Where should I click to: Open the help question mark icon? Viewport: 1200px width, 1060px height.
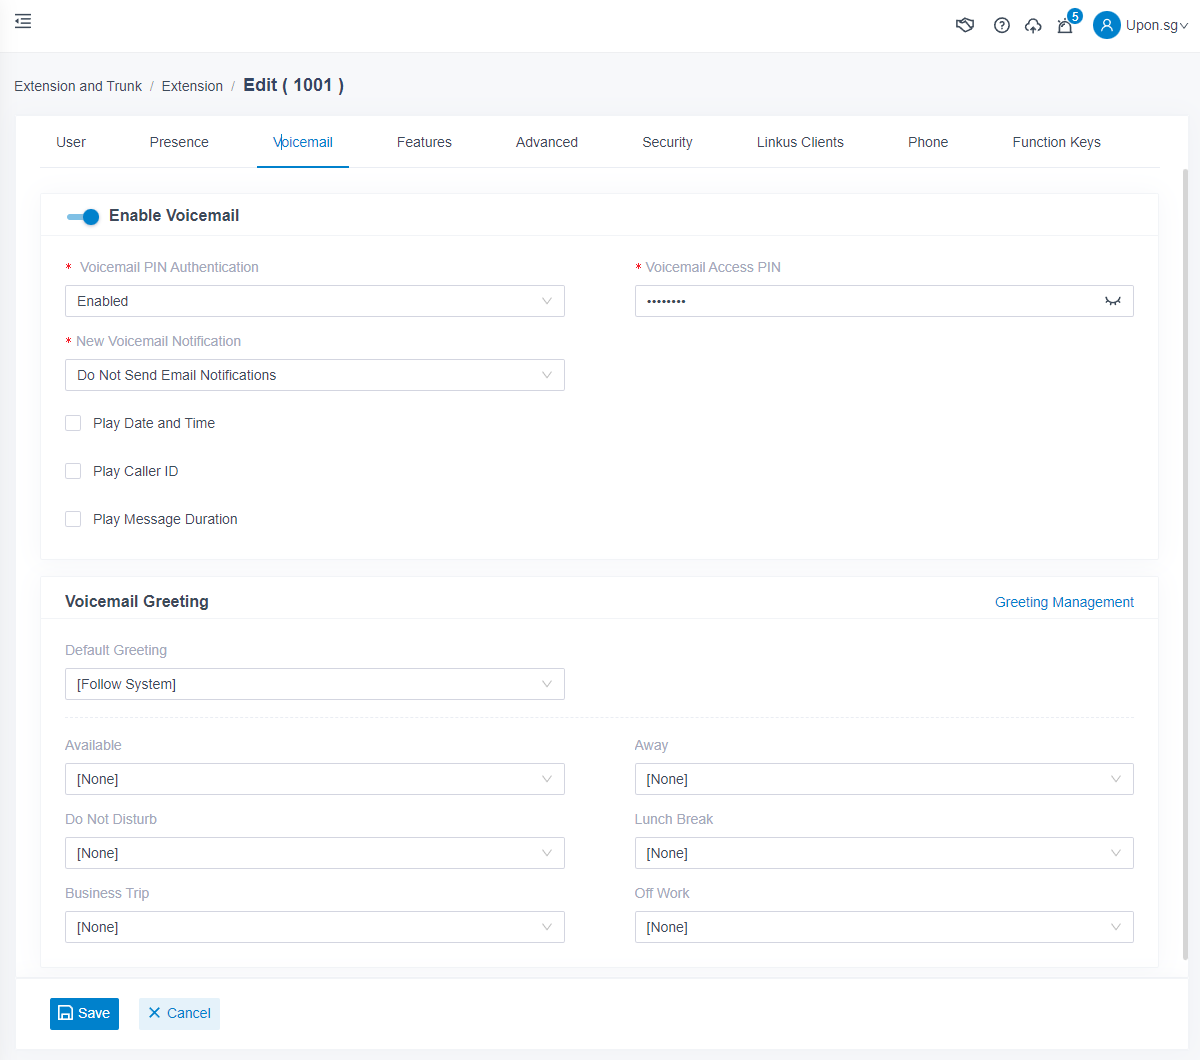(x=1001, y=25)
